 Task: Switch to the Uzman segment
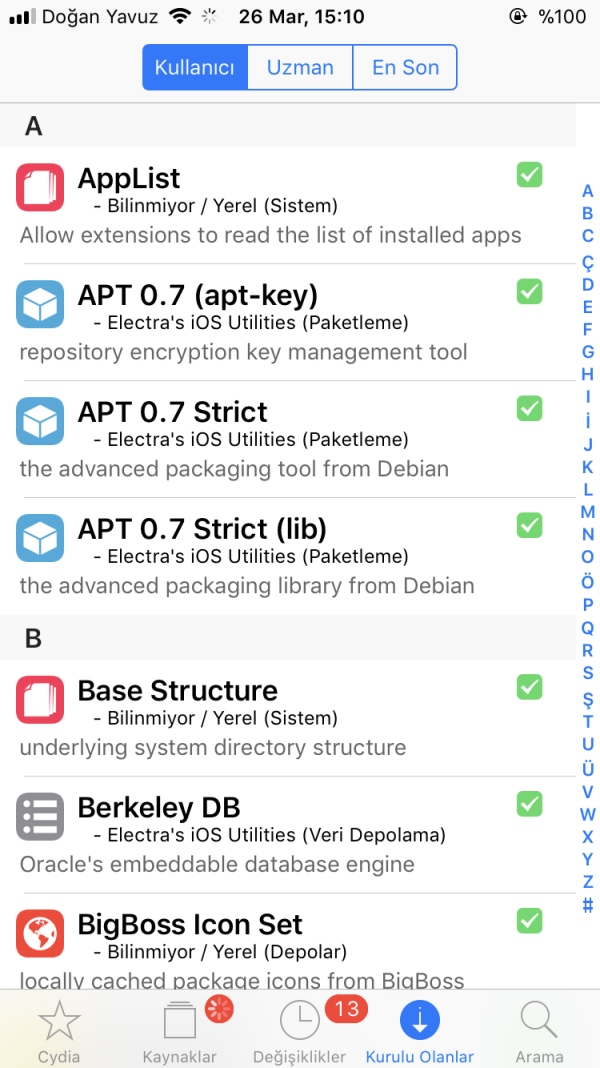[x=300, y=68]
